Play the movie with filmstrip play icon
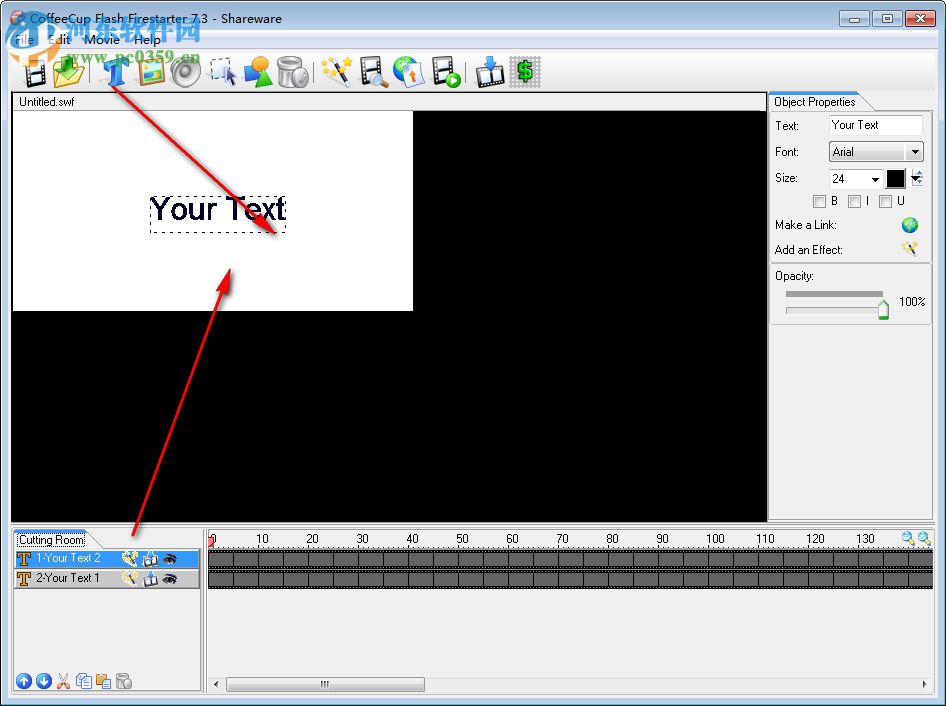This screenshot has width=946, height=706. point(447,72)
